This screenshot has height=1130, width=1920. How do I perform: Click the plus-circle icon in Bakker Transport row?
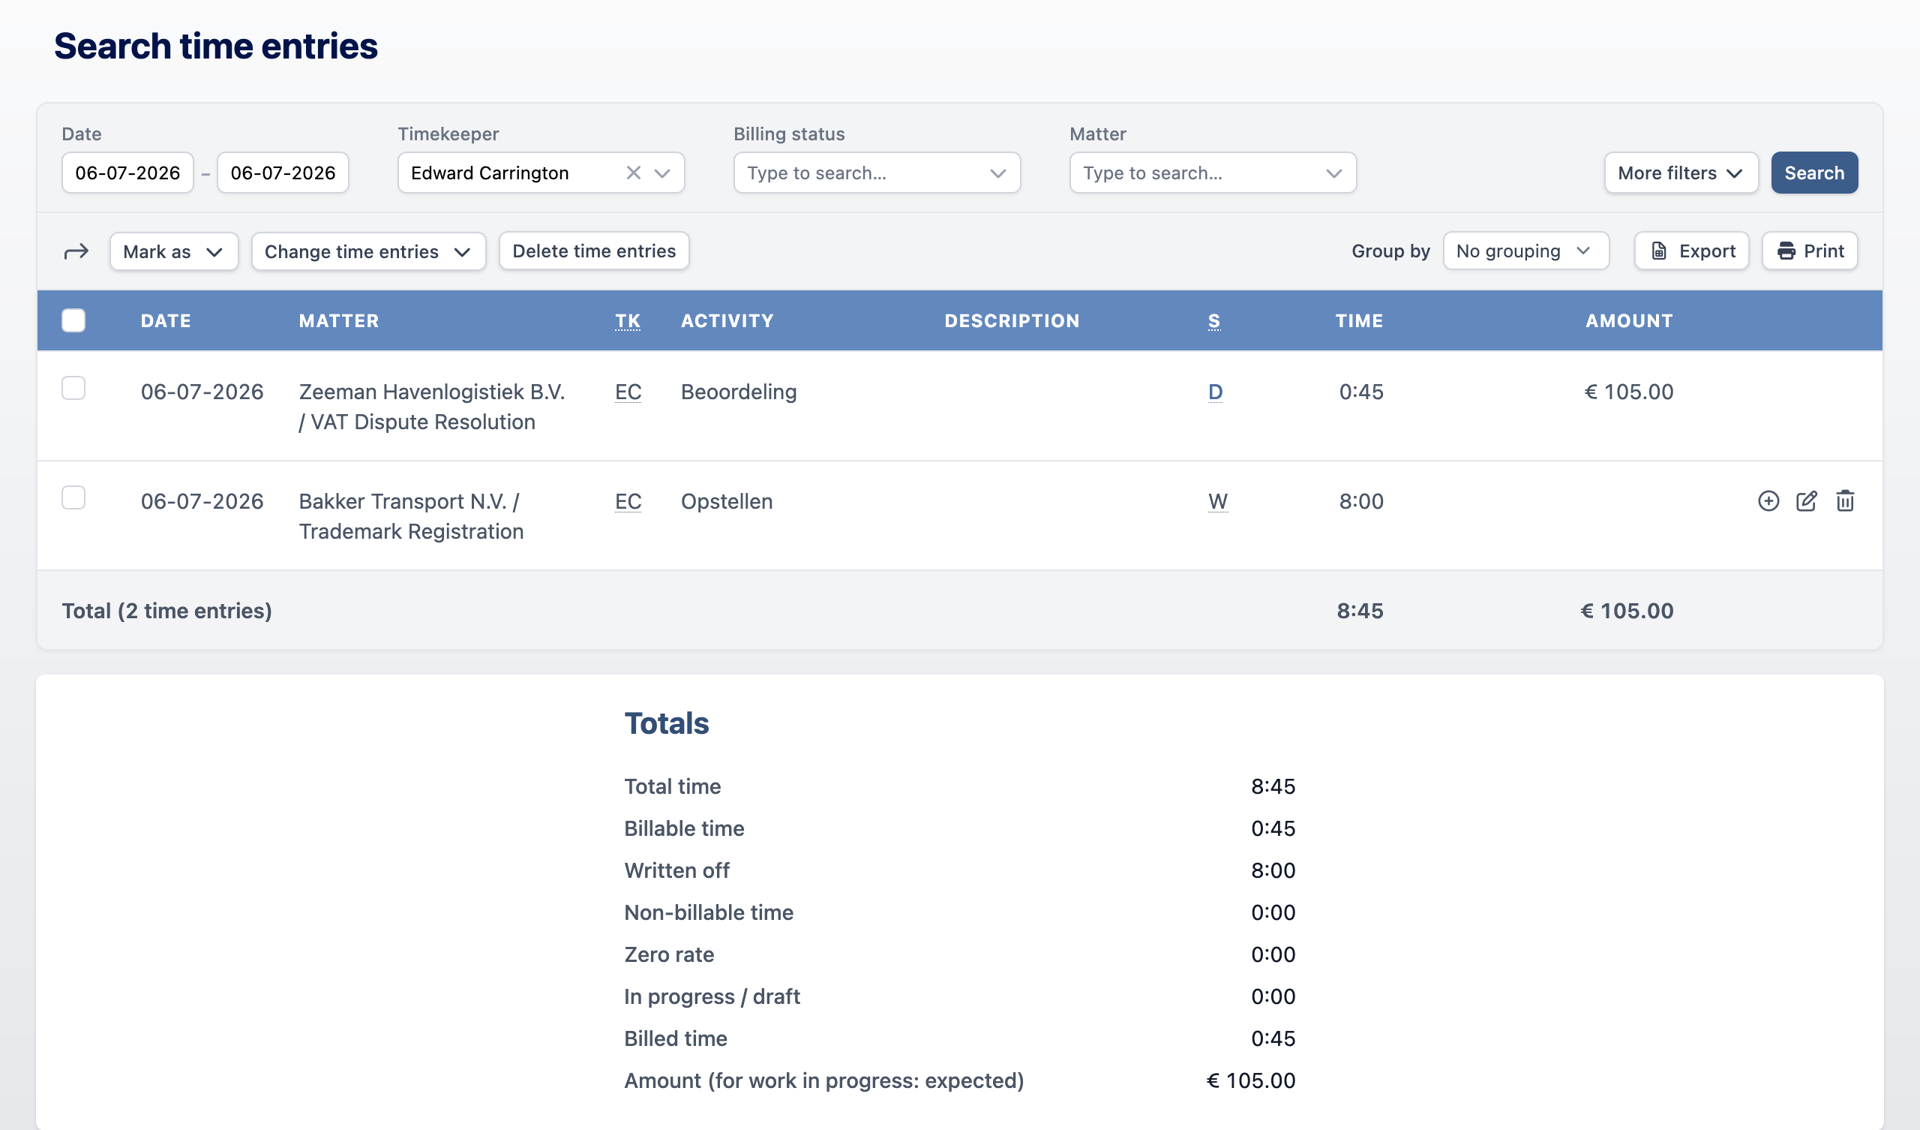pos(1768,501)
